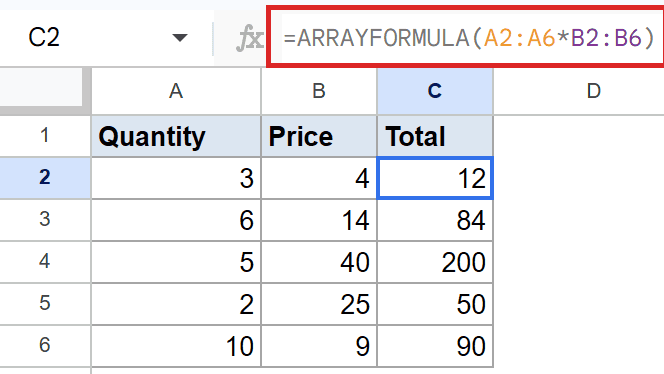This screenshot has height=374, width=664.
Task: Click empty cell D1
Action: tap(579, 136)
